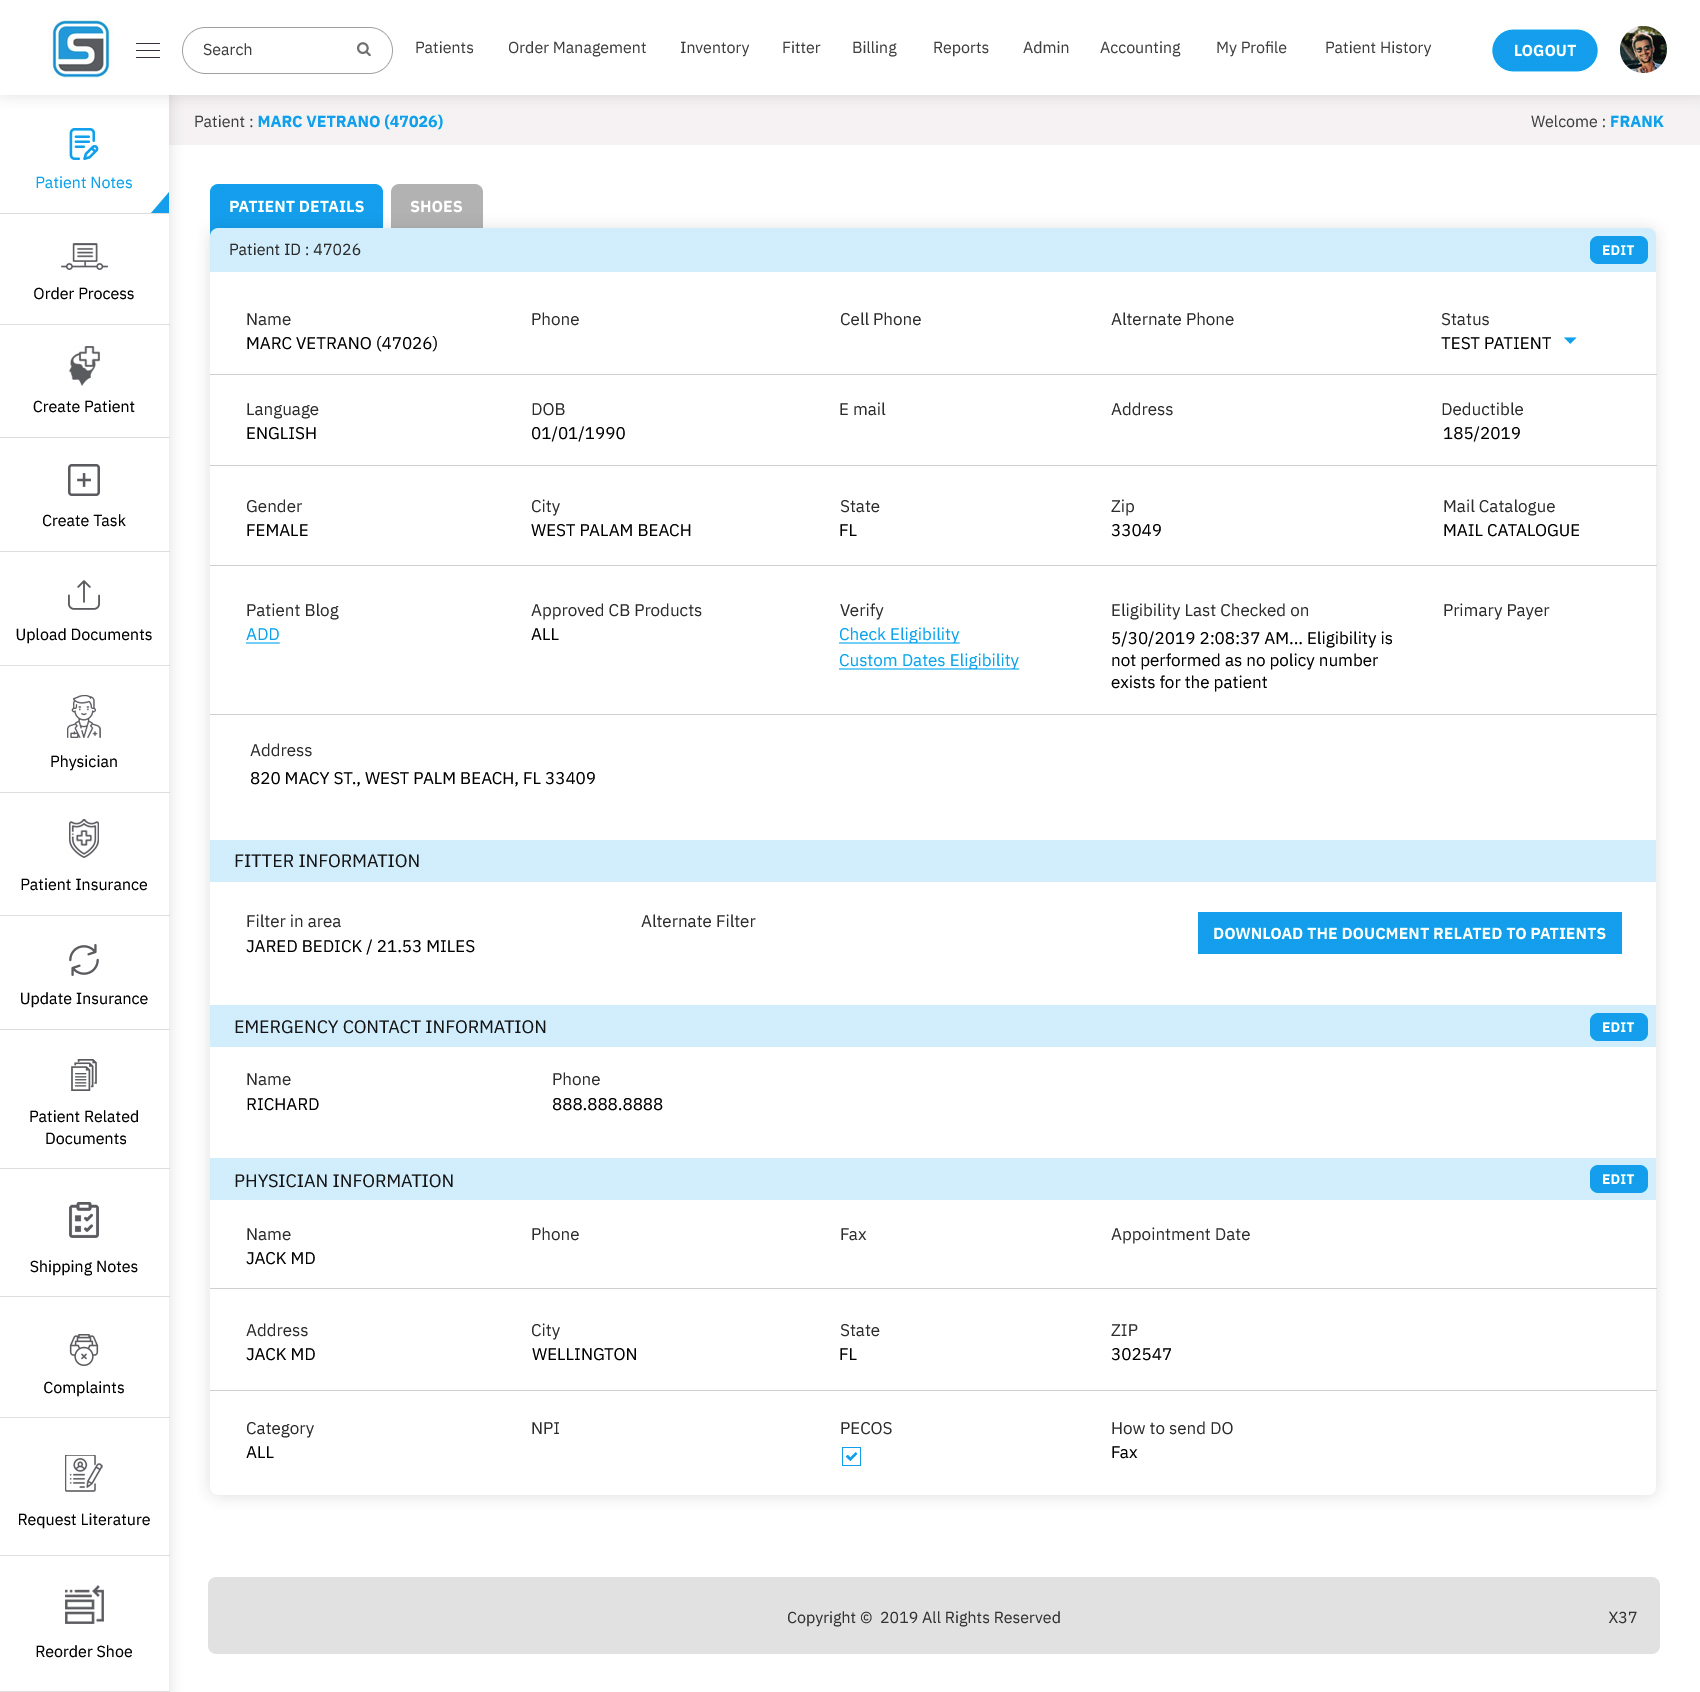Image resolution: width=1700 pixels, height=1692 pixels.
Task: Switch to the SHOES tab
Action: point(436,206)
